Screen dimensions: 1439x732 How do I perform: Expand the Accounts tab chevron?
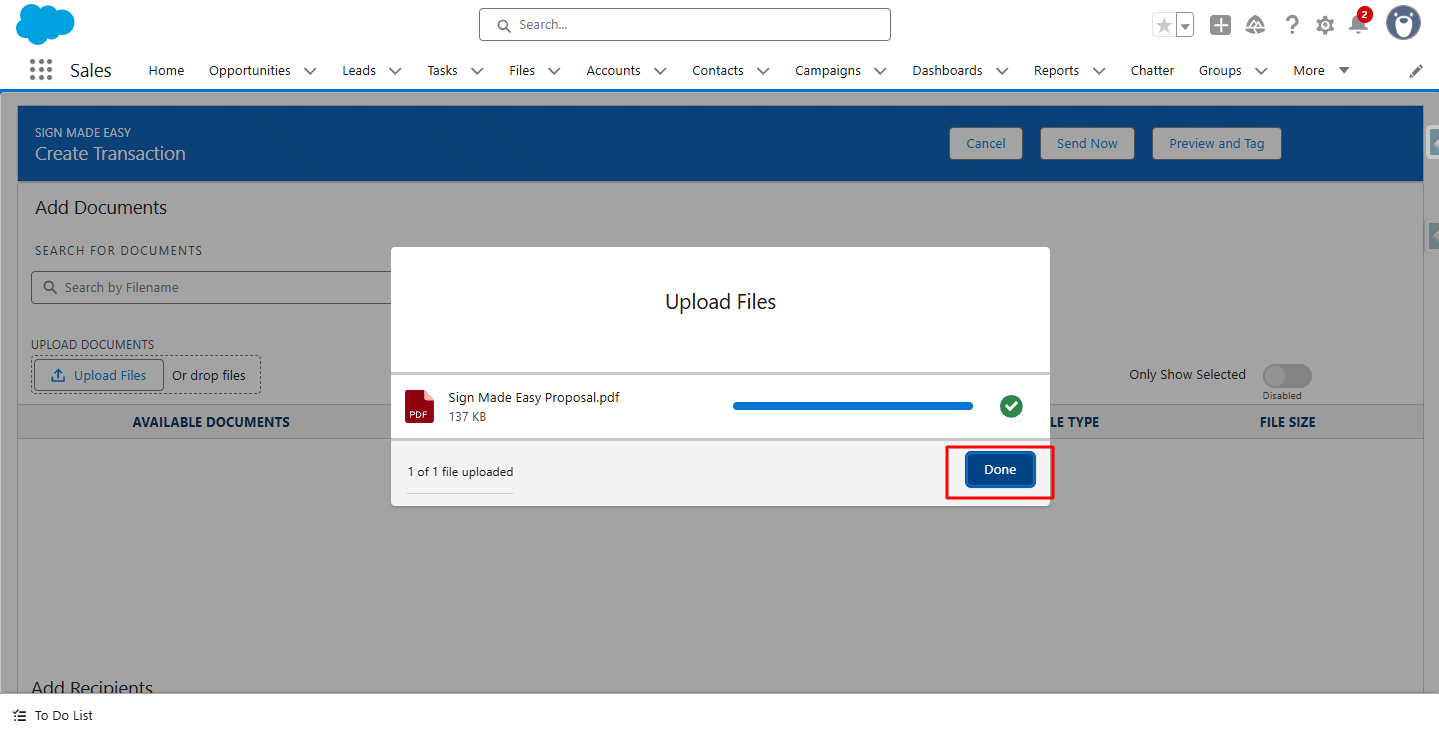660,71
